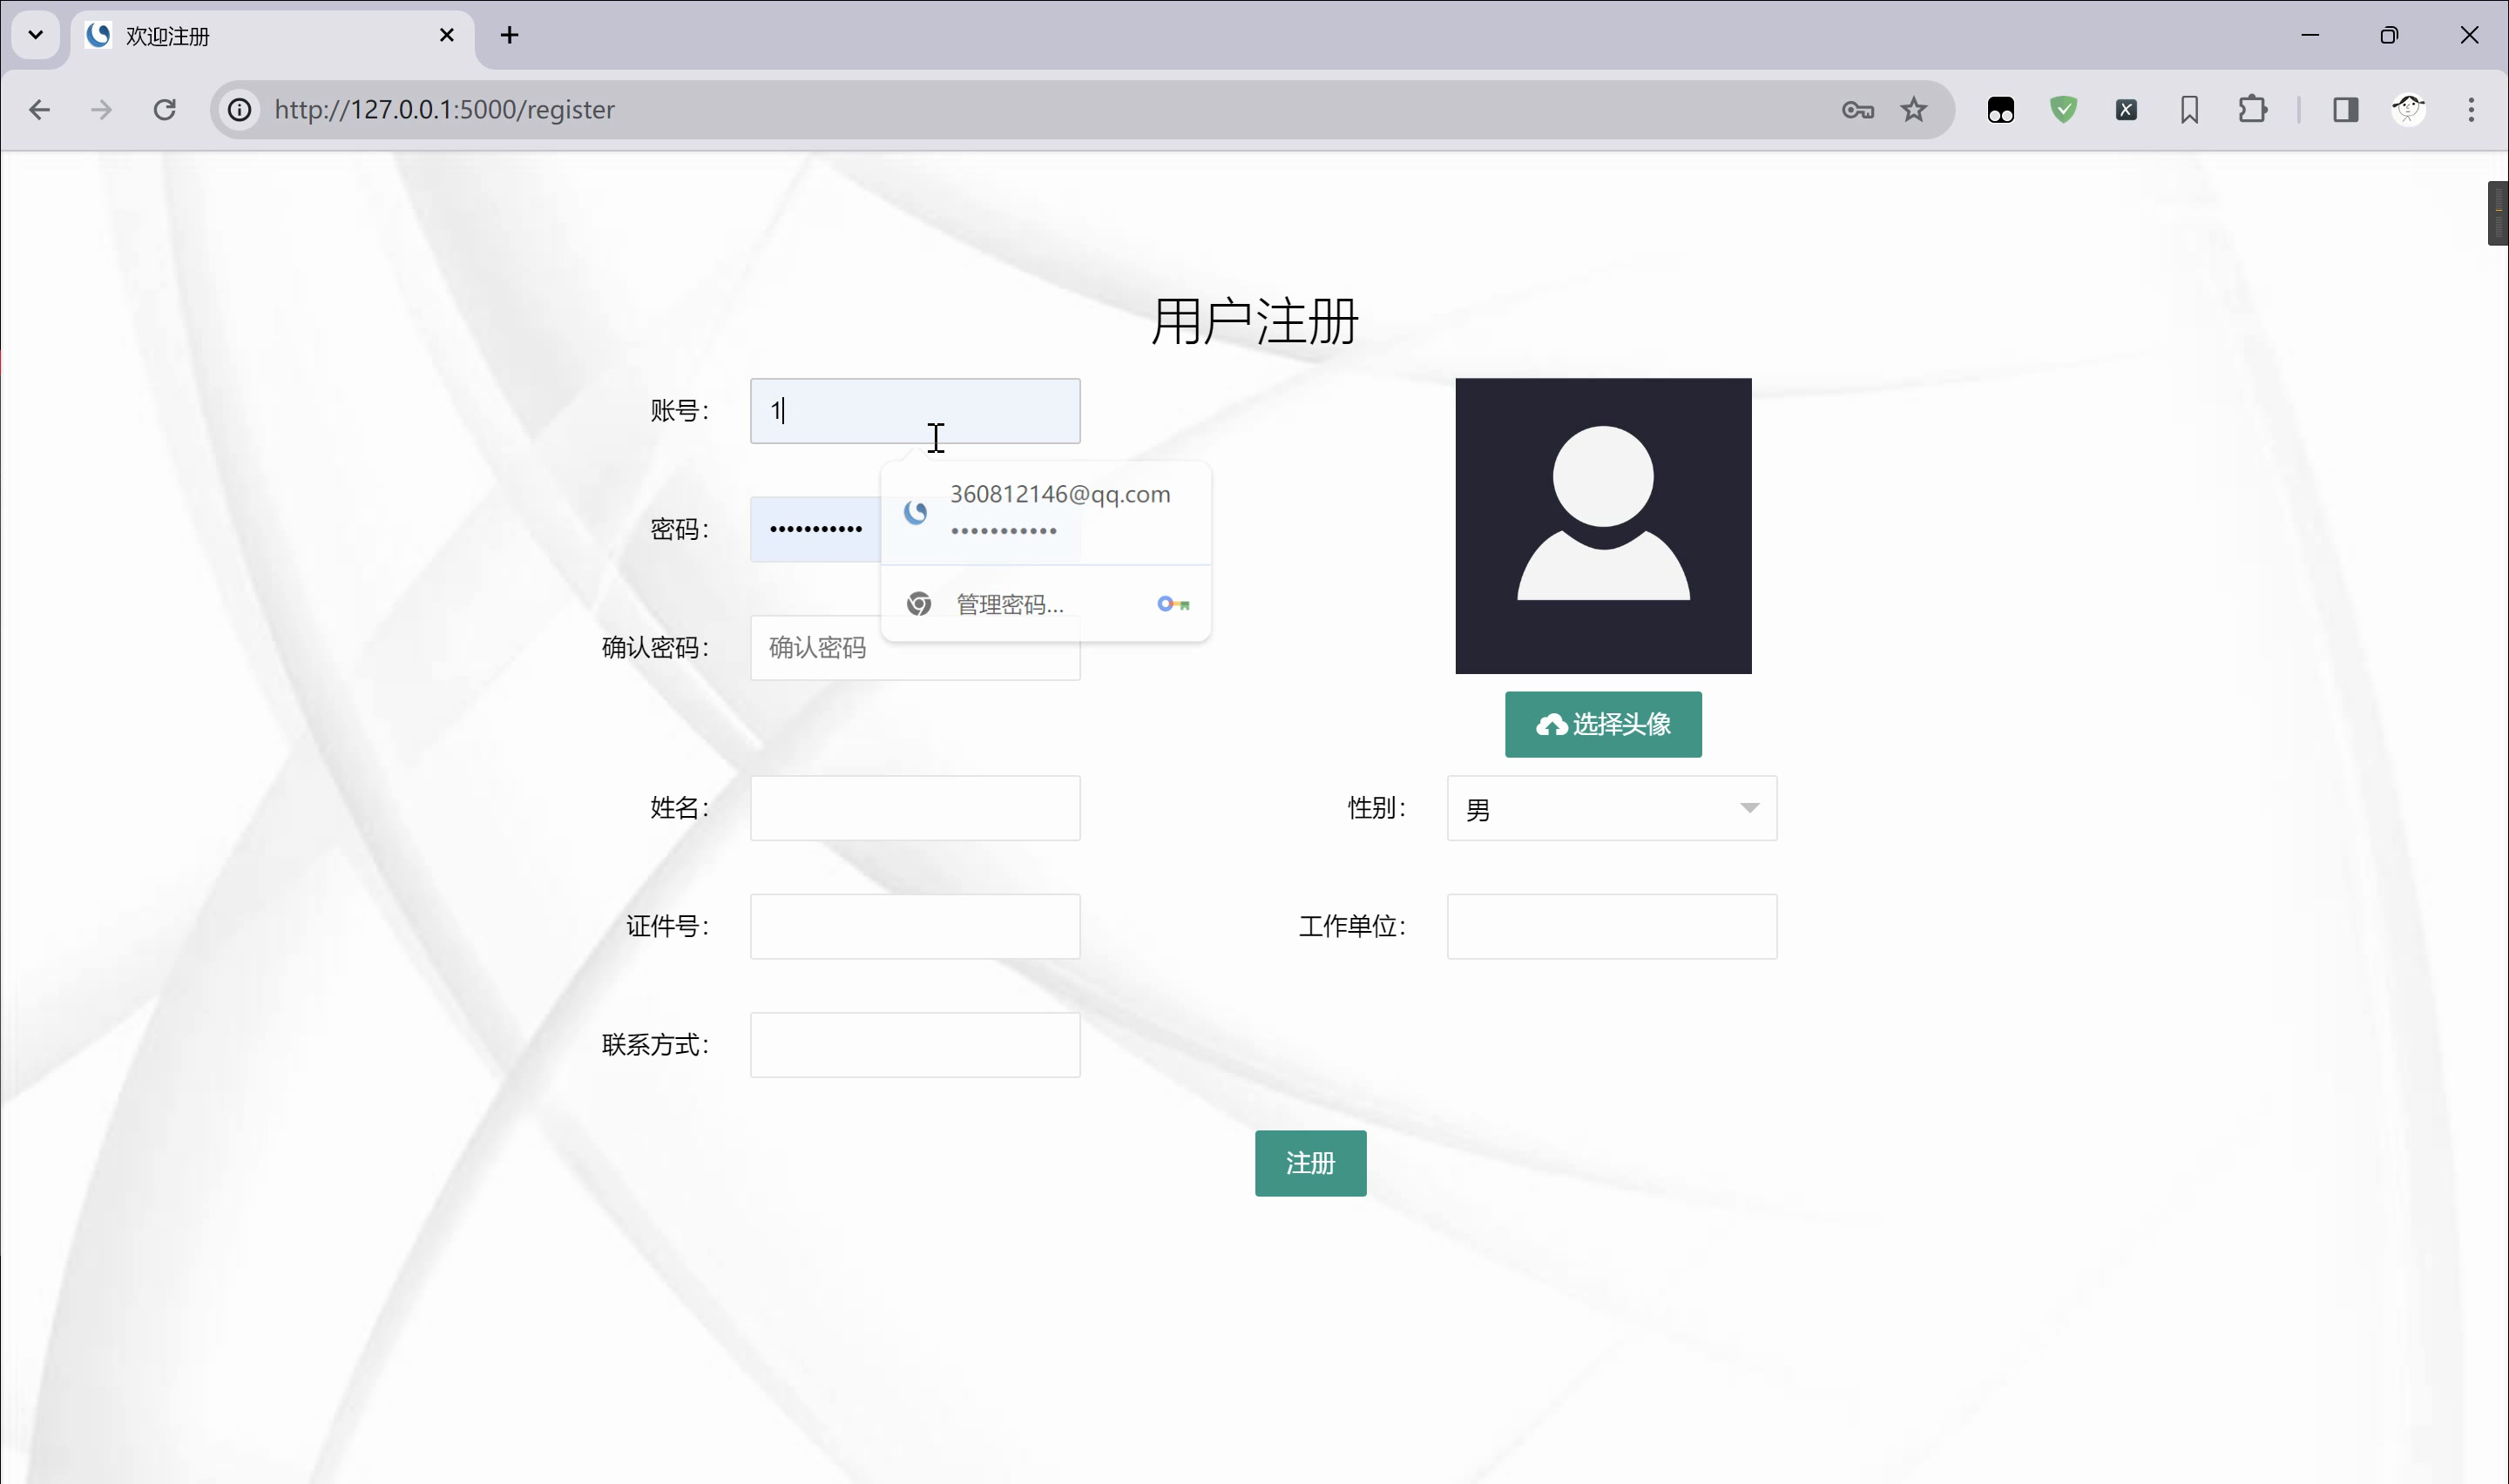Screen dimensions: 2509x1484
Task: Click the green shield extension icon
Action: [2064, 110]
